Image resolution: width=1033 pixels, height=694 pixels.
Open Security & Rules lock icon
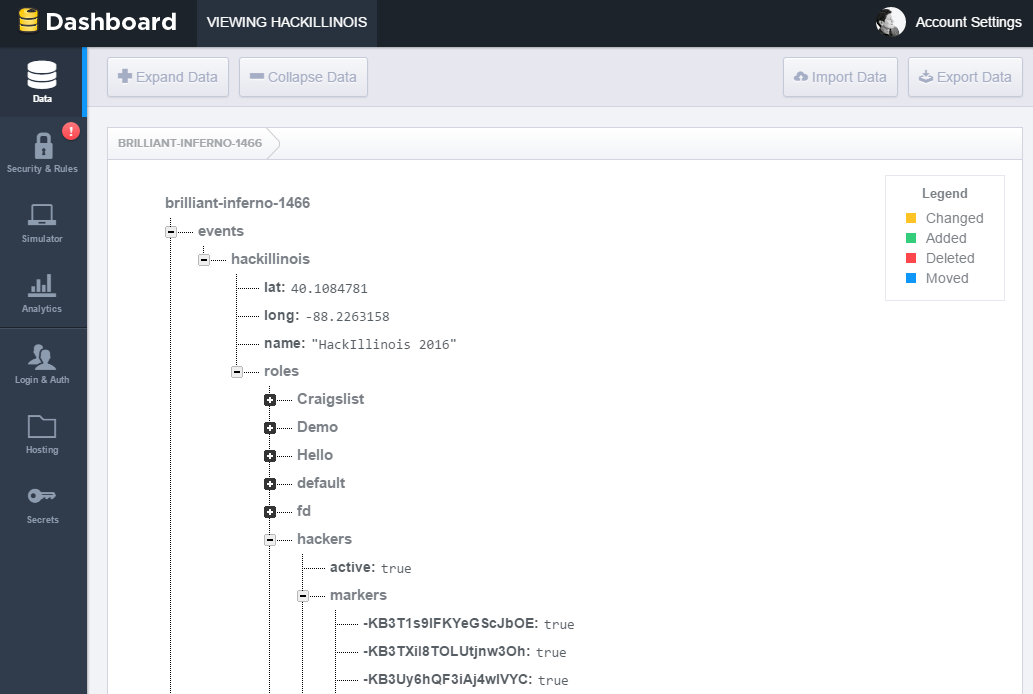coord(43,145)
